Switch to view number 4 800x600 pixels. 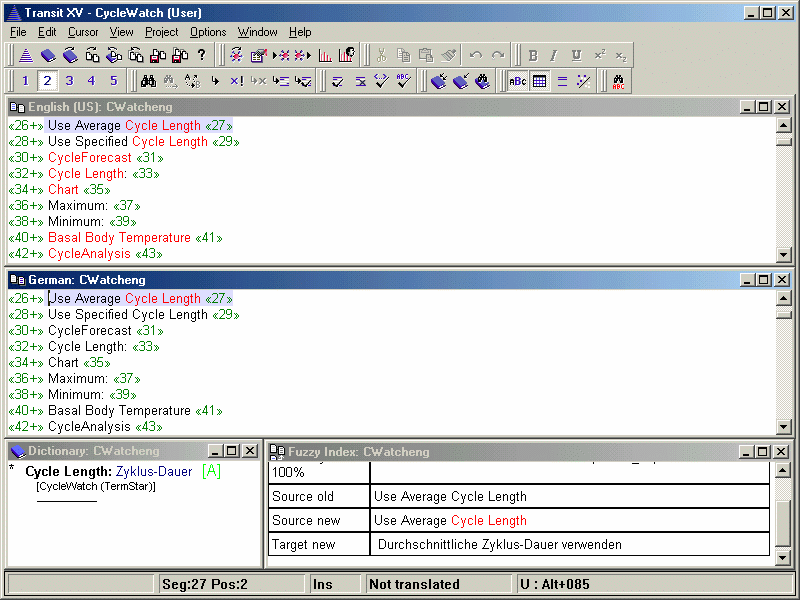91,81
